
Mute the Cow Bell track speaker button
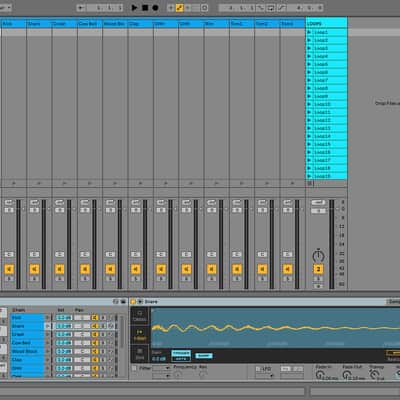coord(85,269)
